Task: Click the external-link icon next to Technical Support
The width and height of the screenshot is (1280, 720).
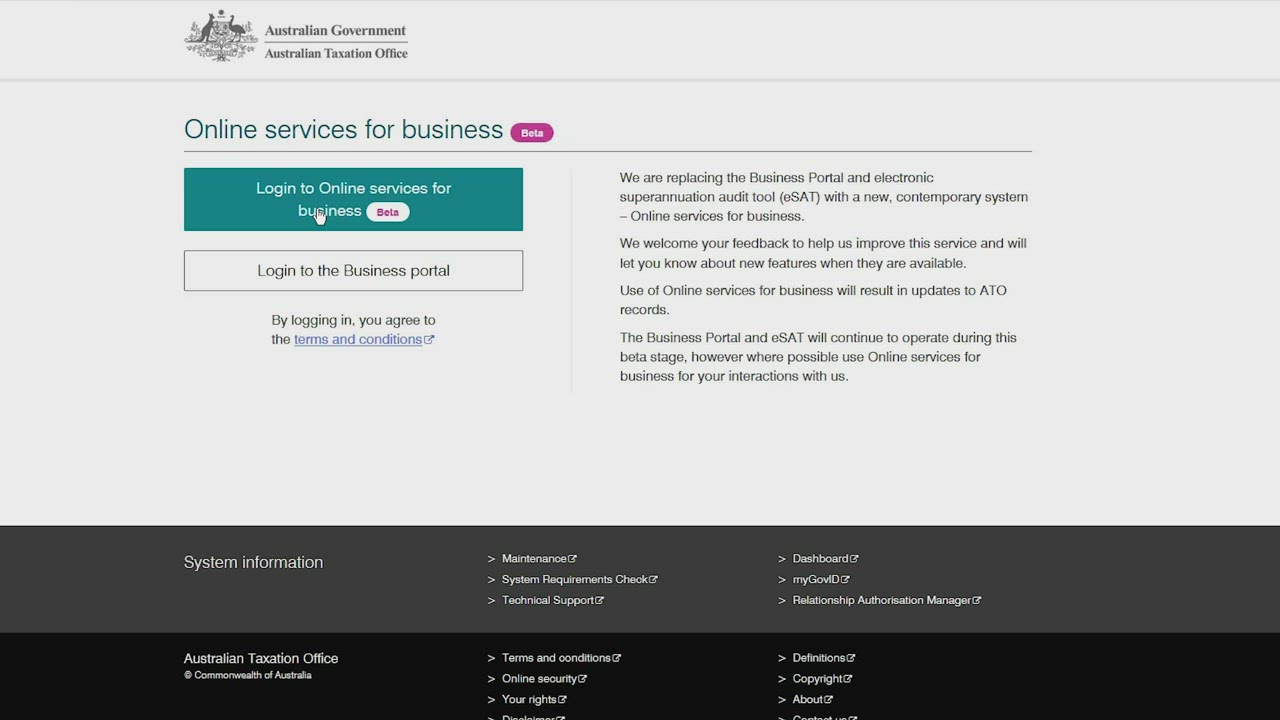Action: click(x=599, y=601)
